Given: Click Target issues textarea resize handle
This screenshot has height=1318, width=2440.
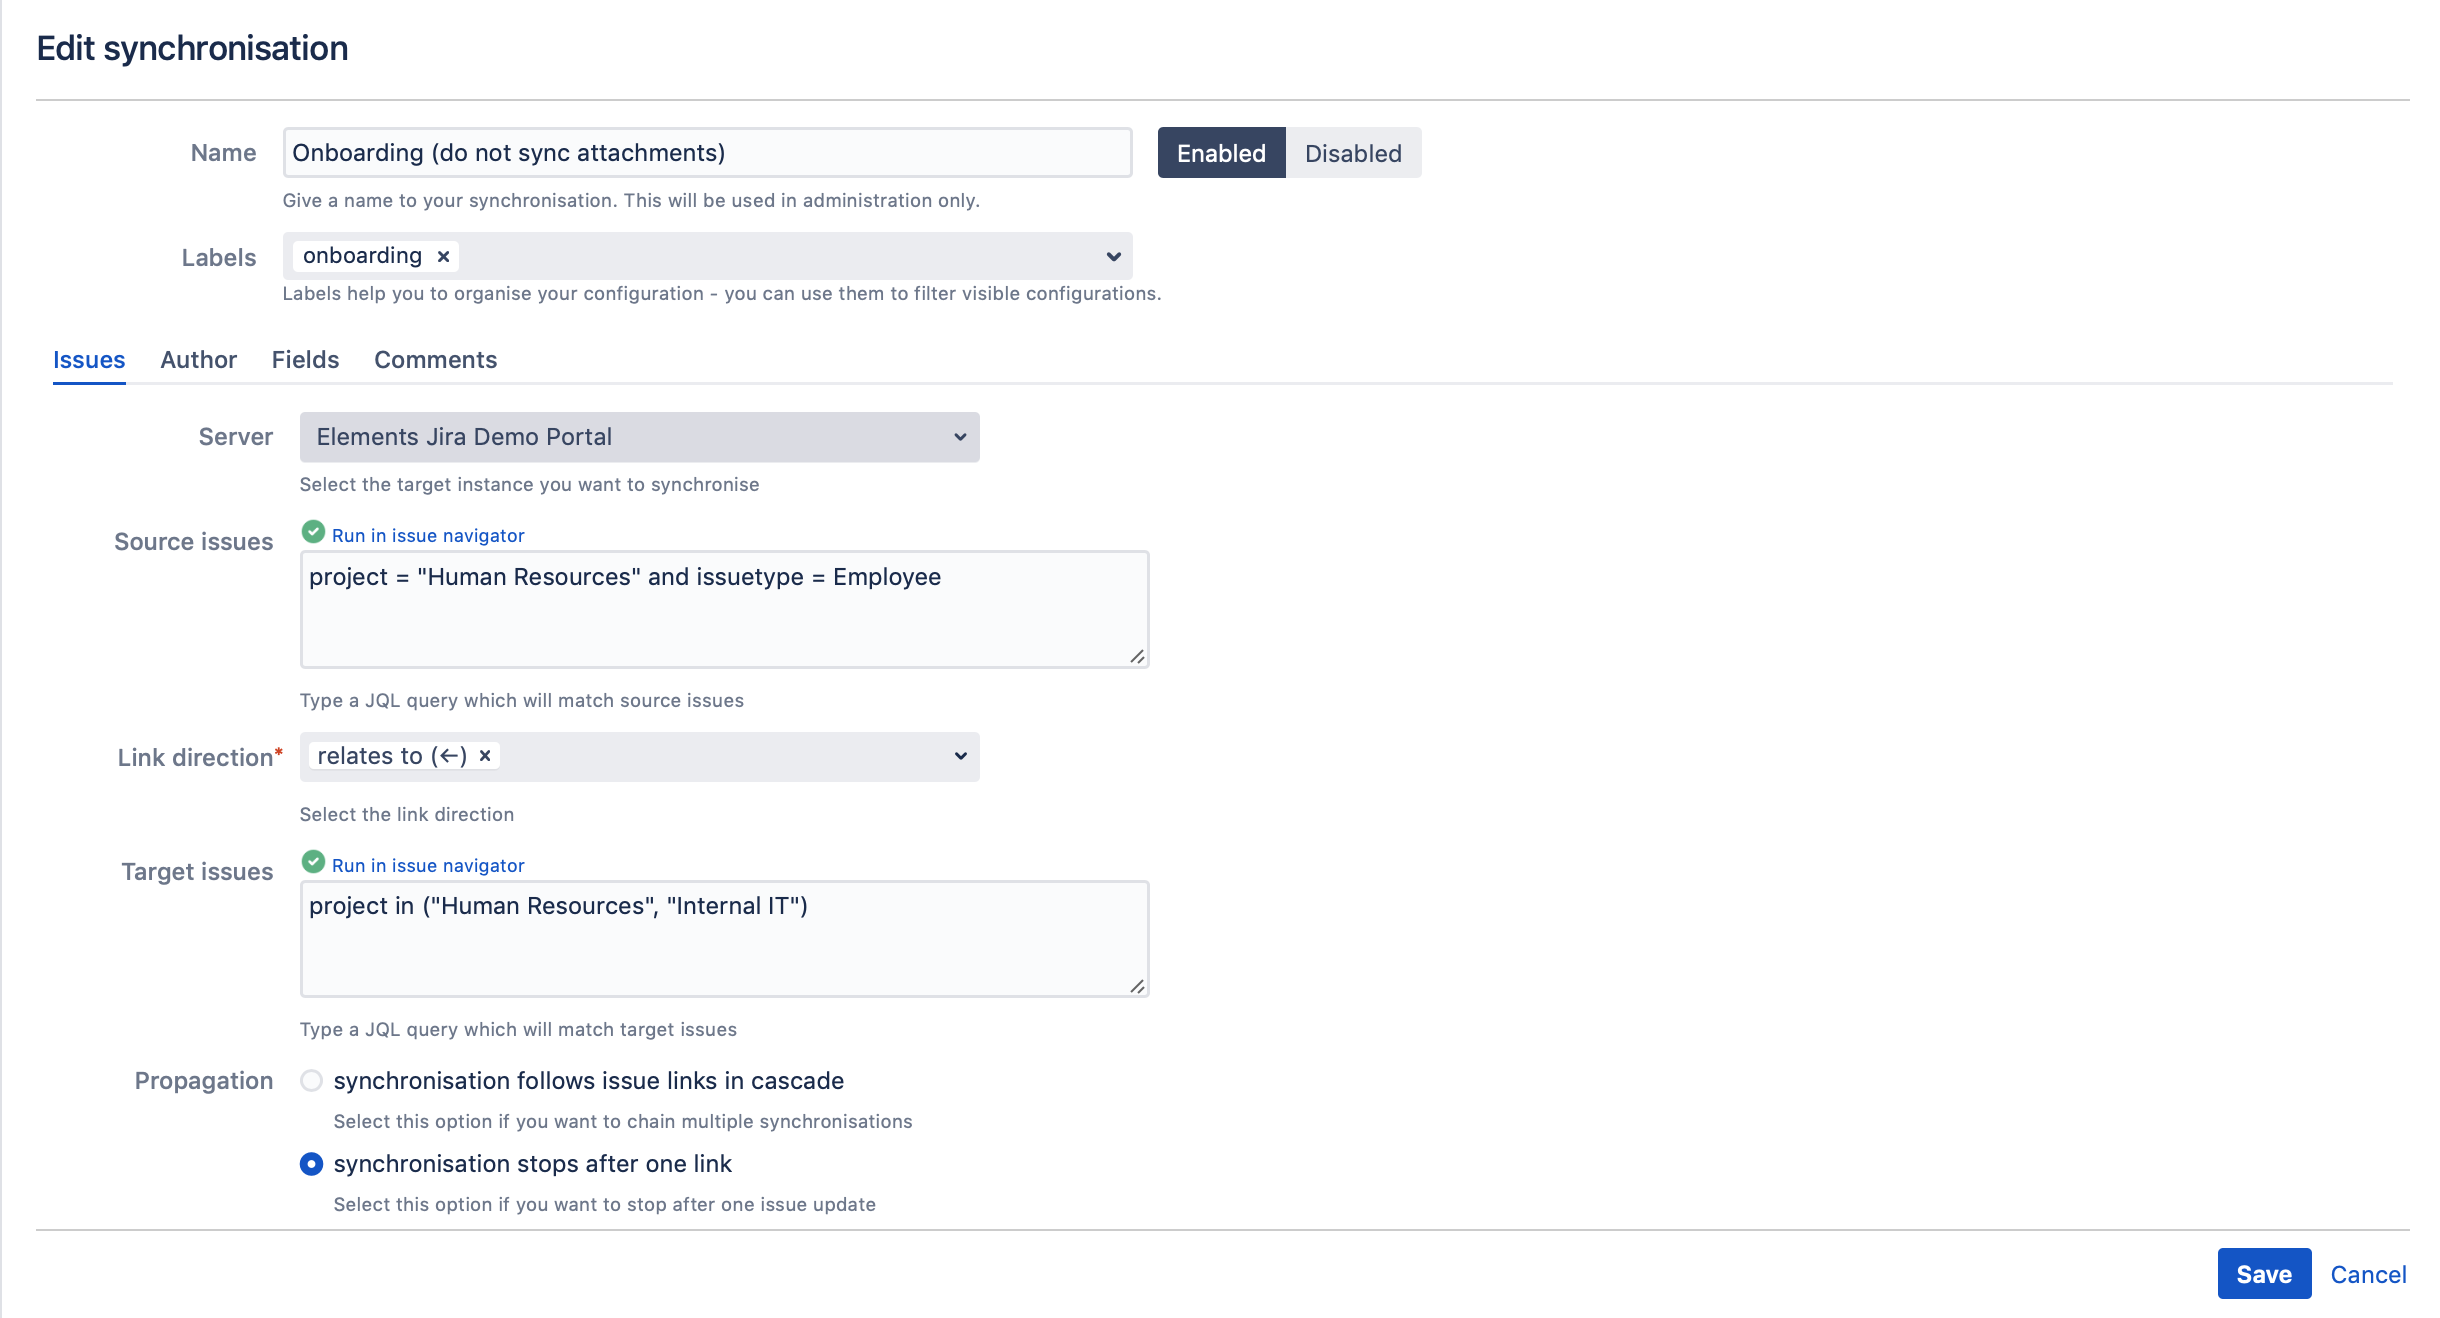Looking at the screenshot, I should coord(1137,986).
